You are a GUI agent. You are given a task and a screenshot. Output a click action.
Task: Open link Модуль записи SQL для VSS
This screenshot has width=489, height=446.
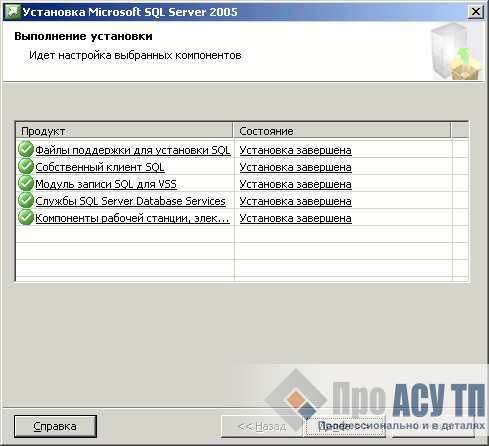pyautogui.click(x=106, y=184)
